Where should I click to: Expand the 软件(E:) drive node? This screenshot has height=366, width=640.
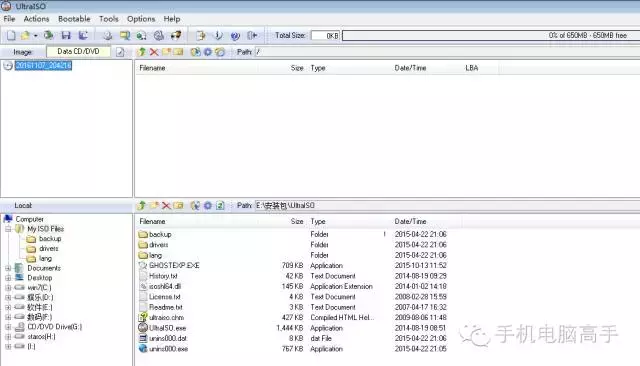(x=8, y=307)
